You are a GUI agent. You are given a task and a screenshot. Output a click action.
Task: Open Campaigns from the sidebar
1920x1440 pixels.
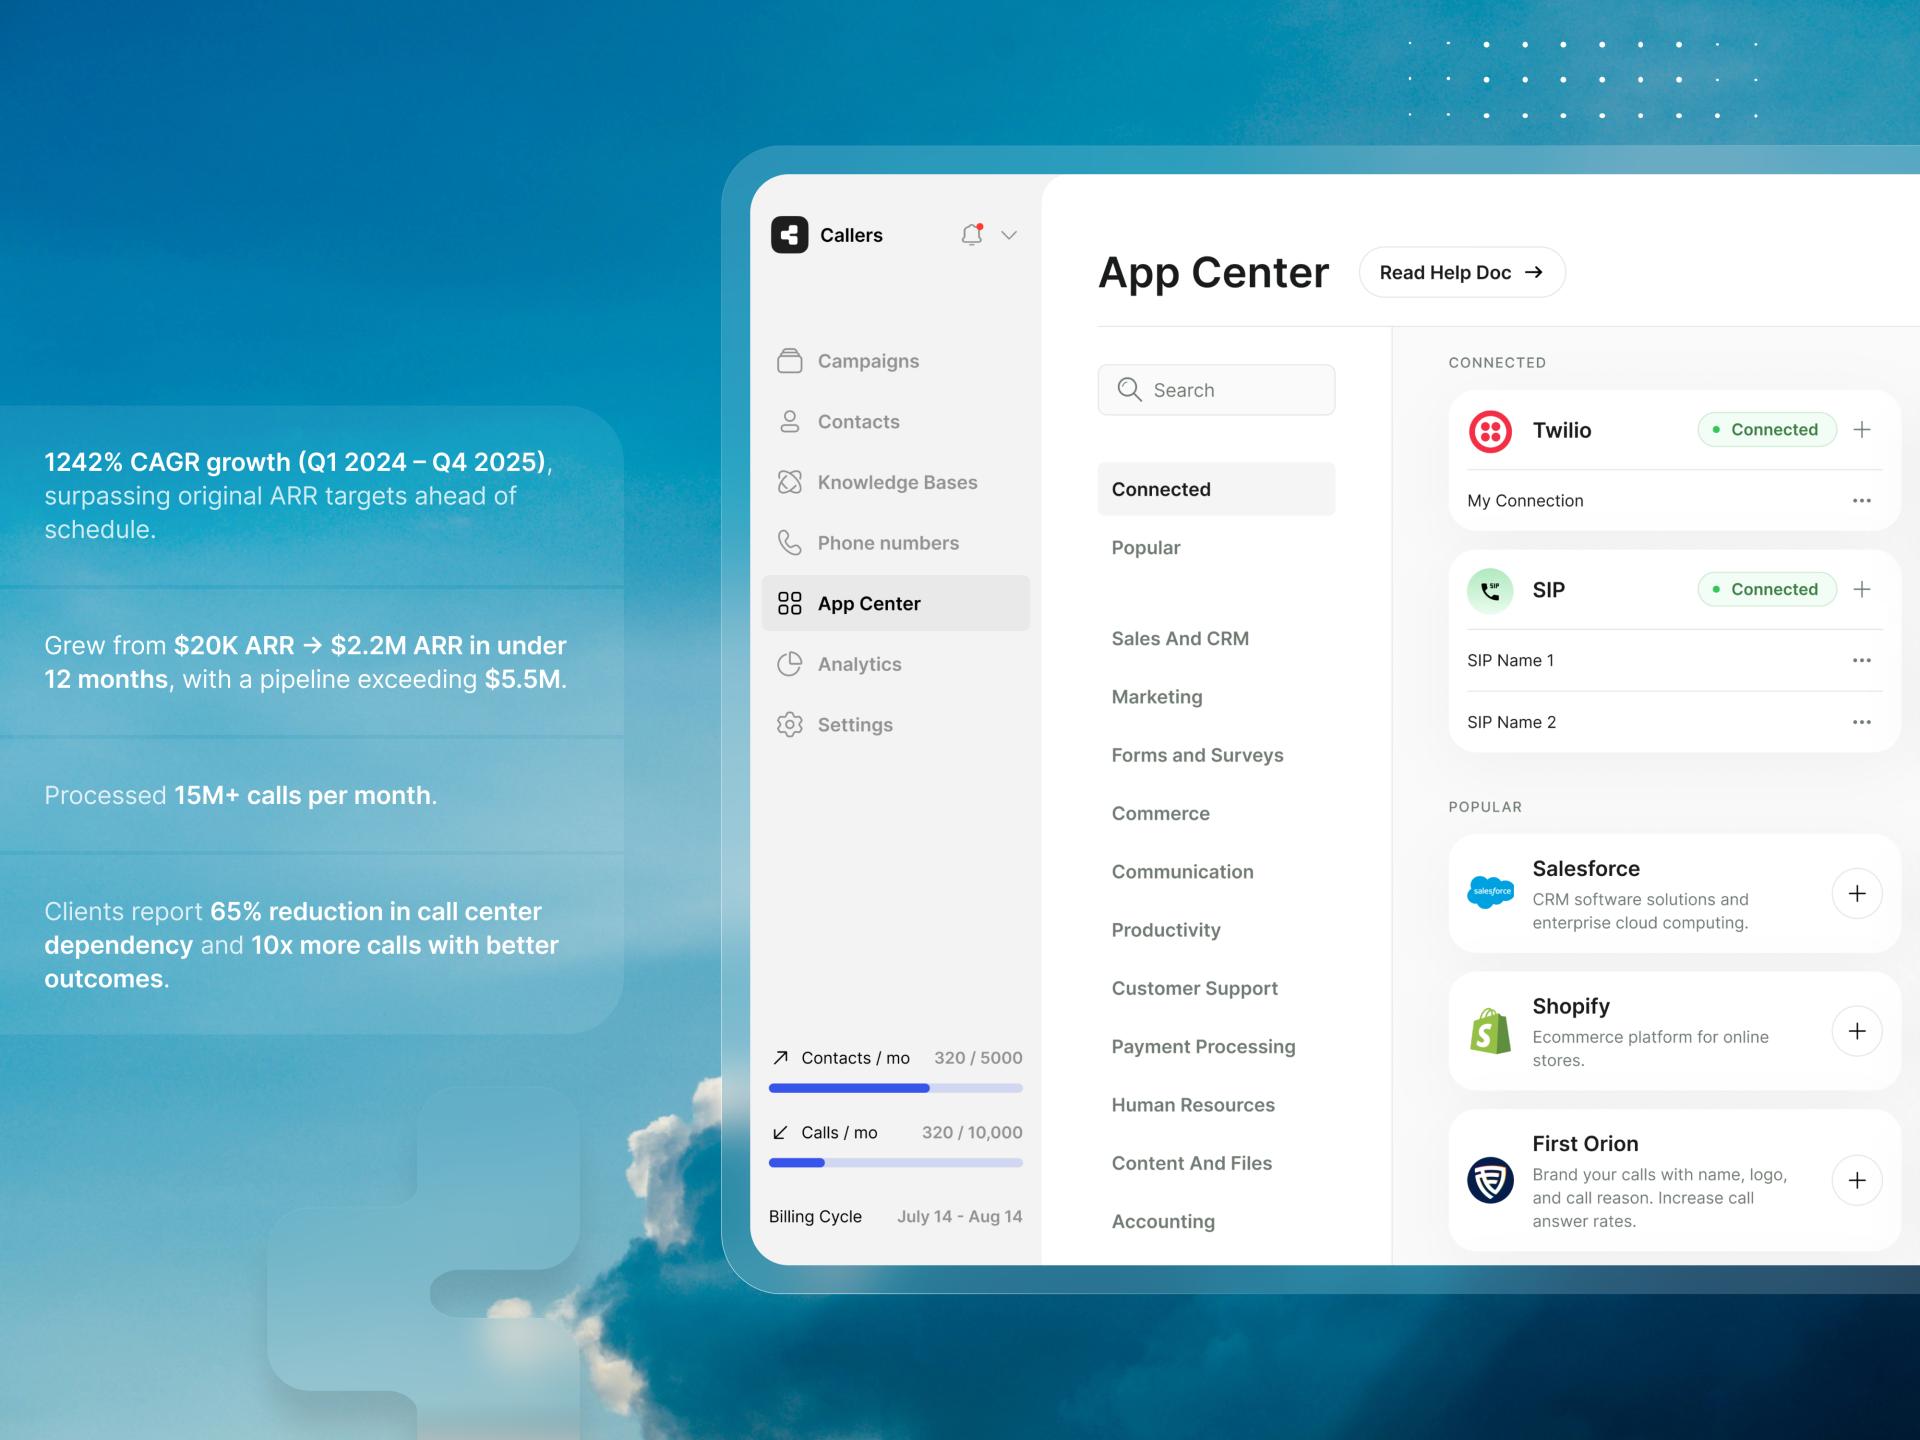(867, 361)
